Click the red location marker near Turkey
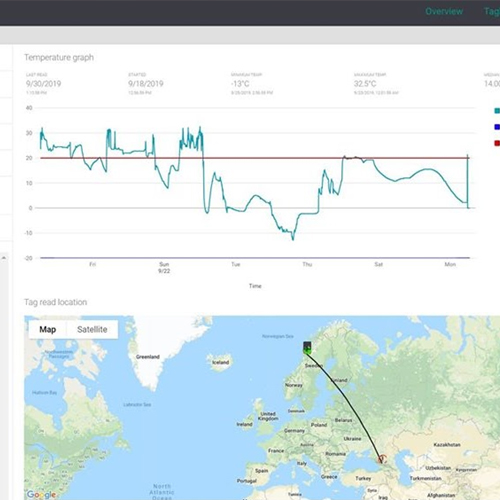 point(382,459)
